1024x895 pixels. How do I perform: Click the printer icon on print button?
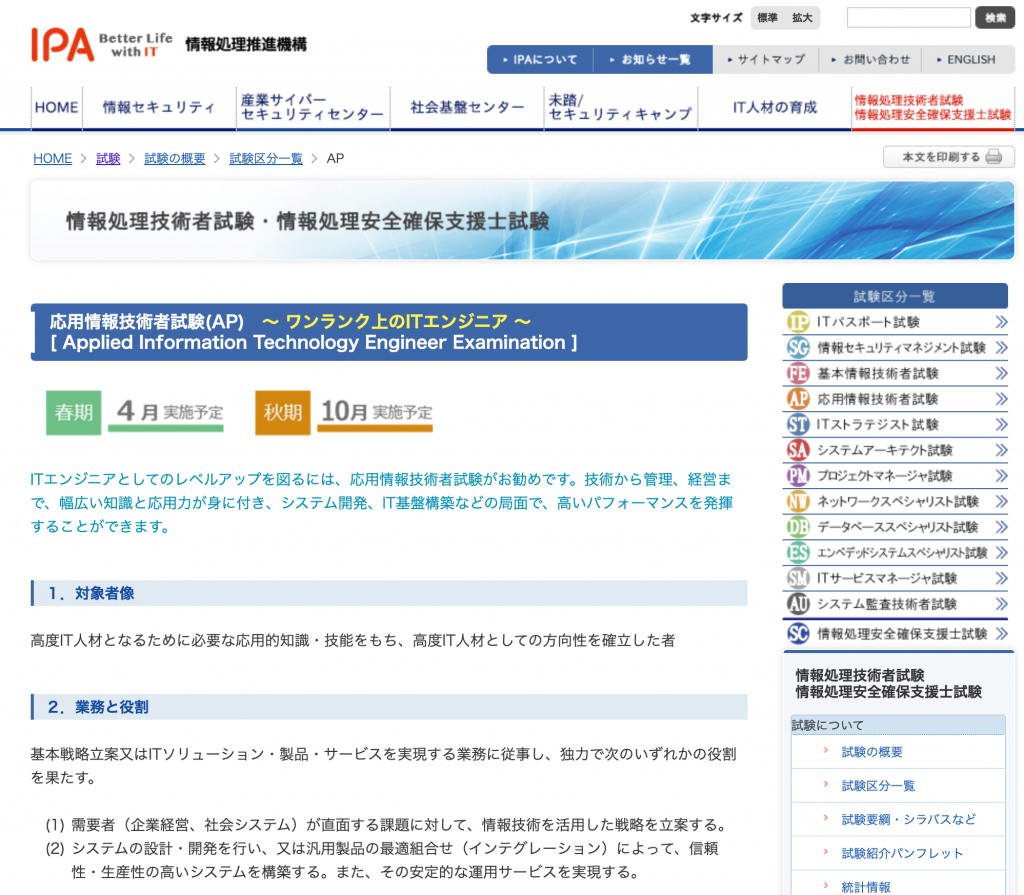(x=993, y=157)
